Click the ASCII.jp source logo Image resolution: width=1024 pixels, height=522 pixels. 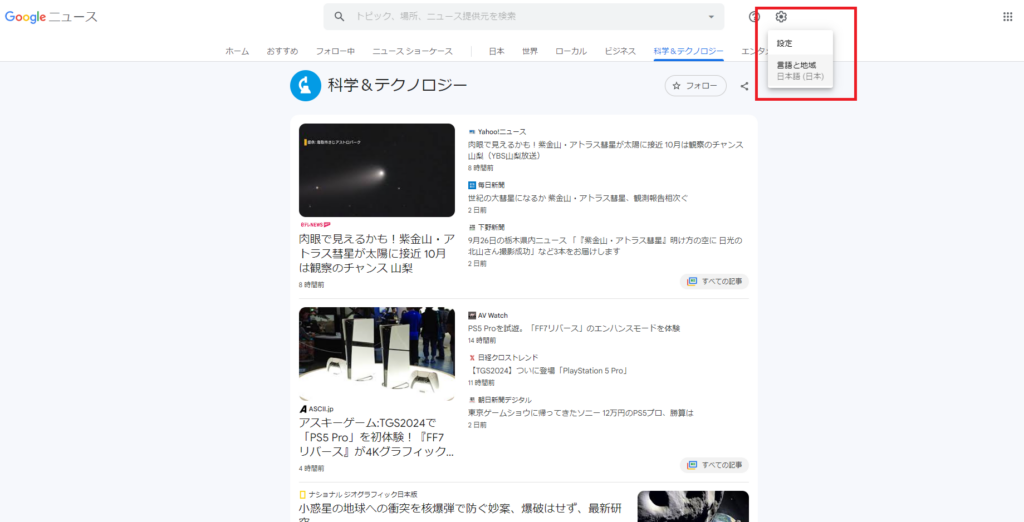click(317, 408)
